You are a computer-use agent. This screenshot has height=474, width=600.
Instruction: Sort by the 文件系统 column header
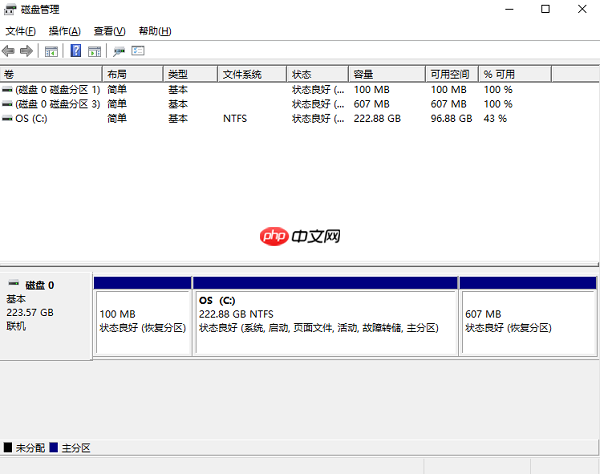pos(252,74)
